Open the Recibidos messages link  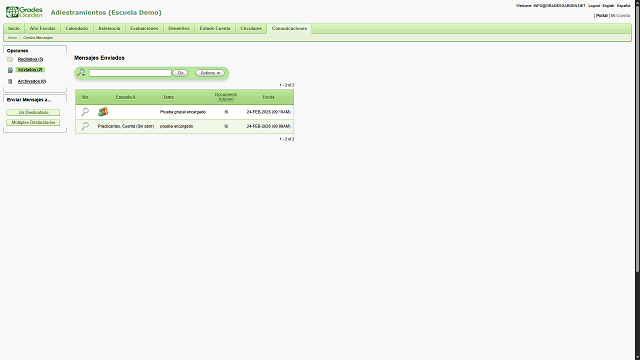tap(31, 59)
